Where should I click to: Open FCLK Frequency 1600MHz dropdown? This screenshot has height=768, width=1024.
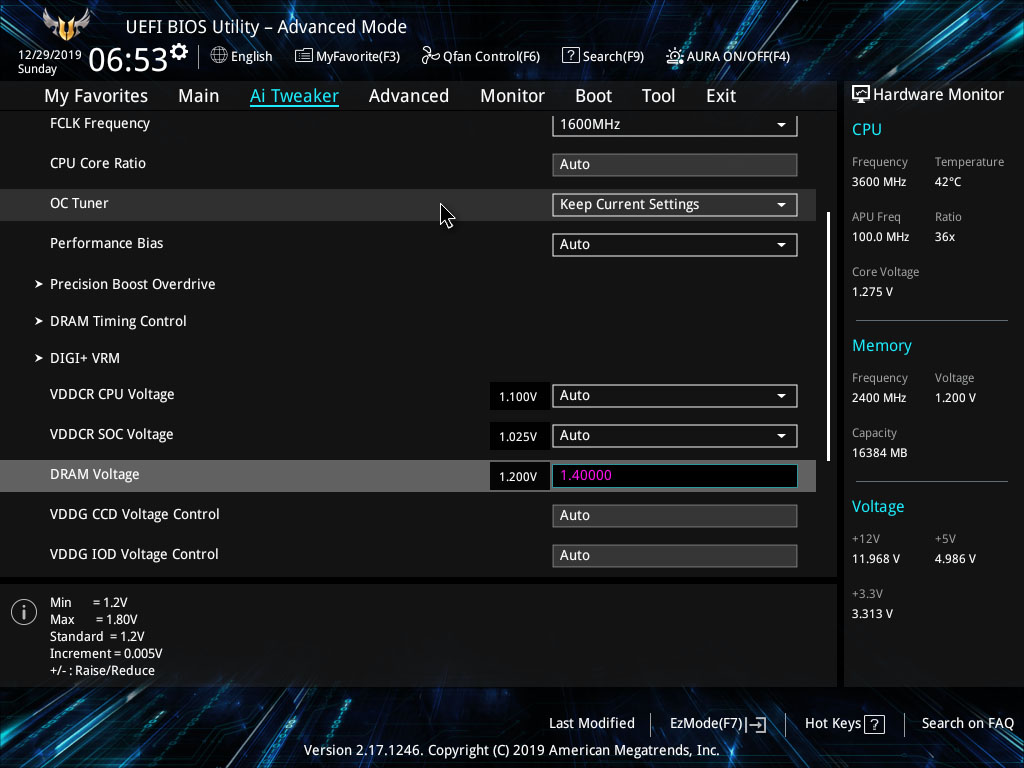[x=675, y=125]
